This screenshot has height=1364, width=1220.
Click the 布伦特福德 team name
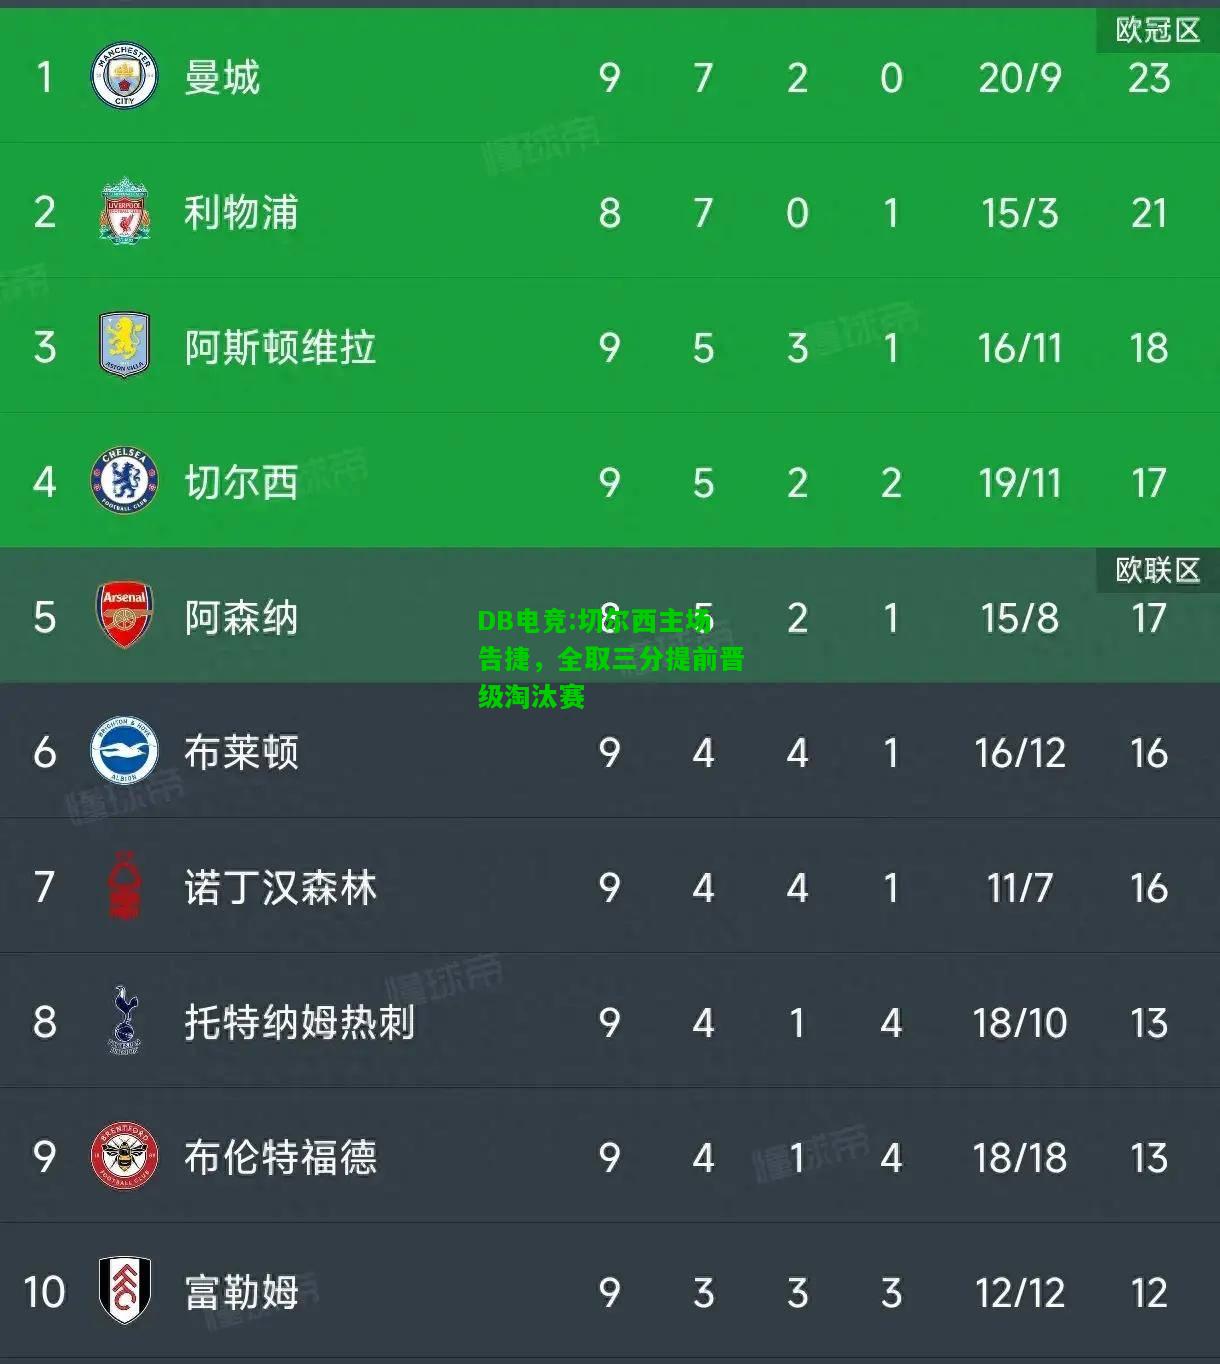280,1158
